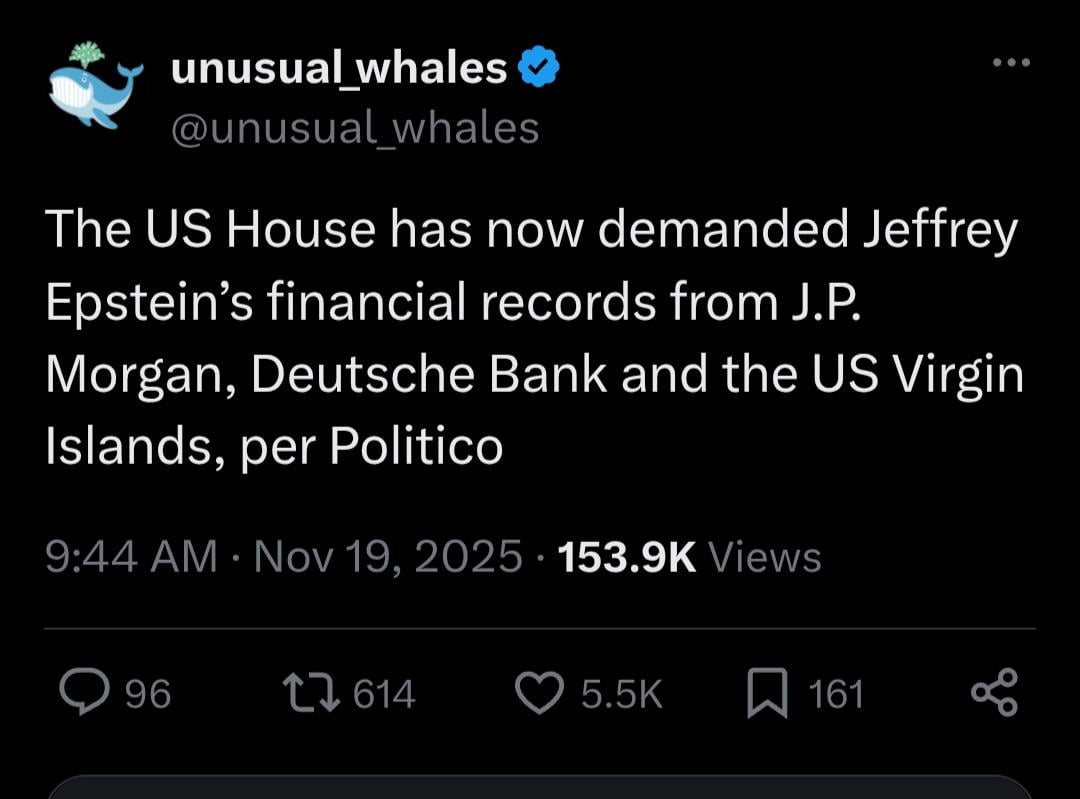The height and width of the screenshot is (799, 1080).
Task: Click the Nov 19, 2025 date
Action: point(388,556)
